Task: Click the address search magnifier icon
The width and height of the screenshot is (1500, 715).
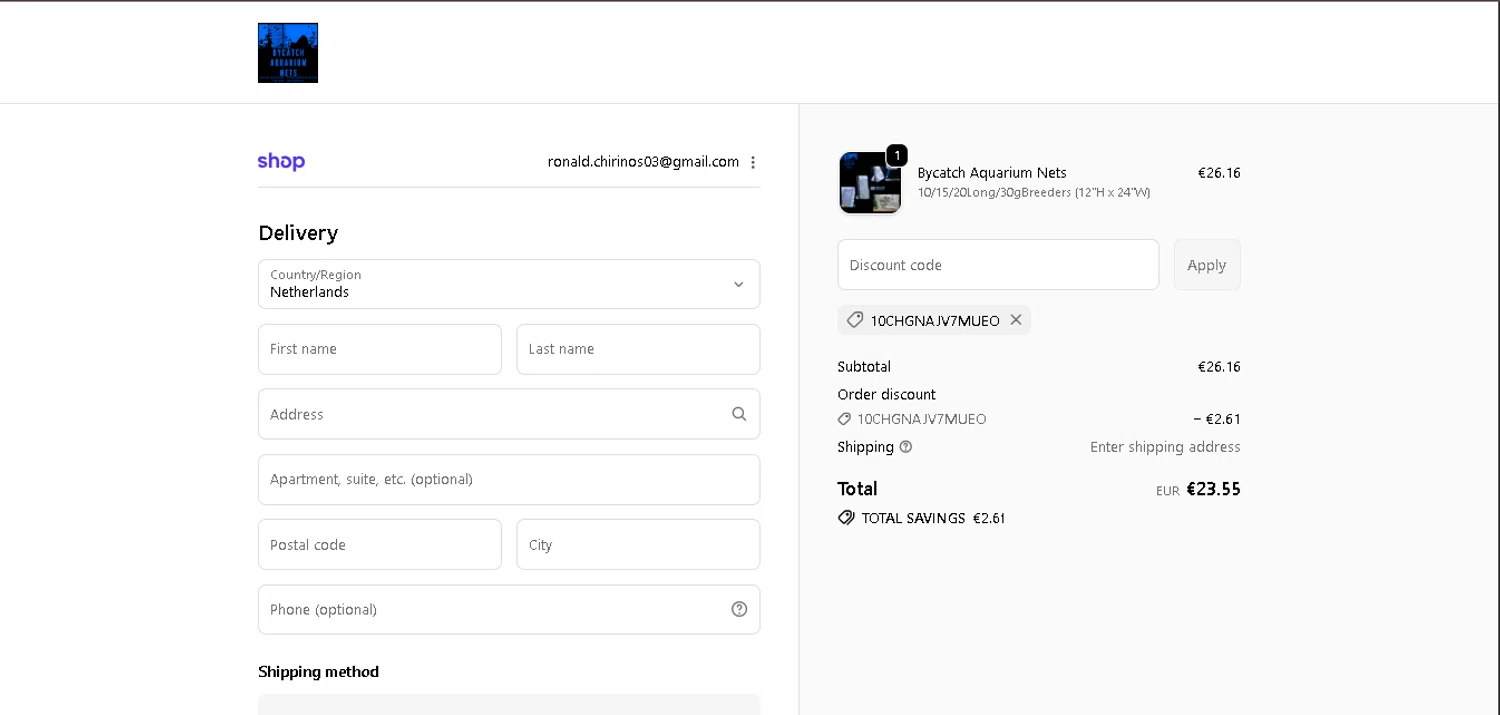Action: [739, 414]
